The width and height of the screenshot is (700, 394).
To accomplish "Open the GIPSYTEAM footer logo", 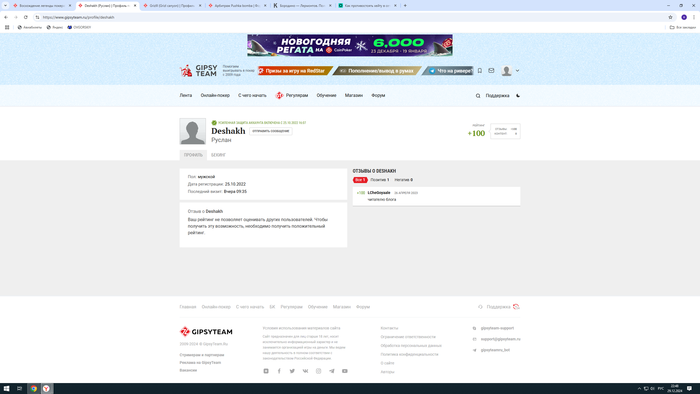I will pyautogui.click(x=206, y=332).
